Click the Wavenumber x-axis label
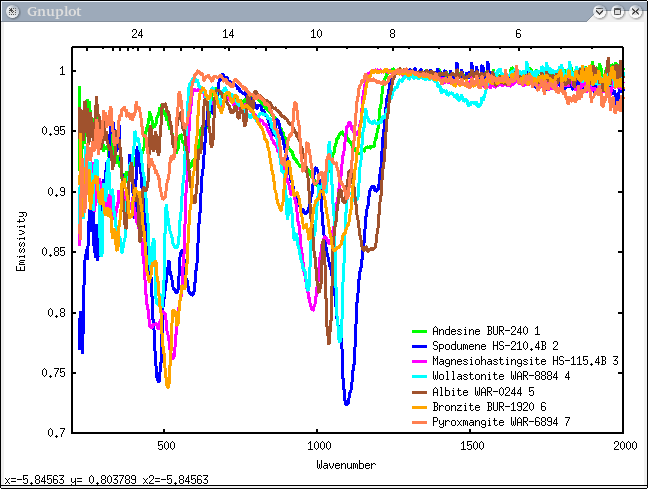The height and width of the screenshot is (489, 648). pyautogui.click(x=346, y=465)
